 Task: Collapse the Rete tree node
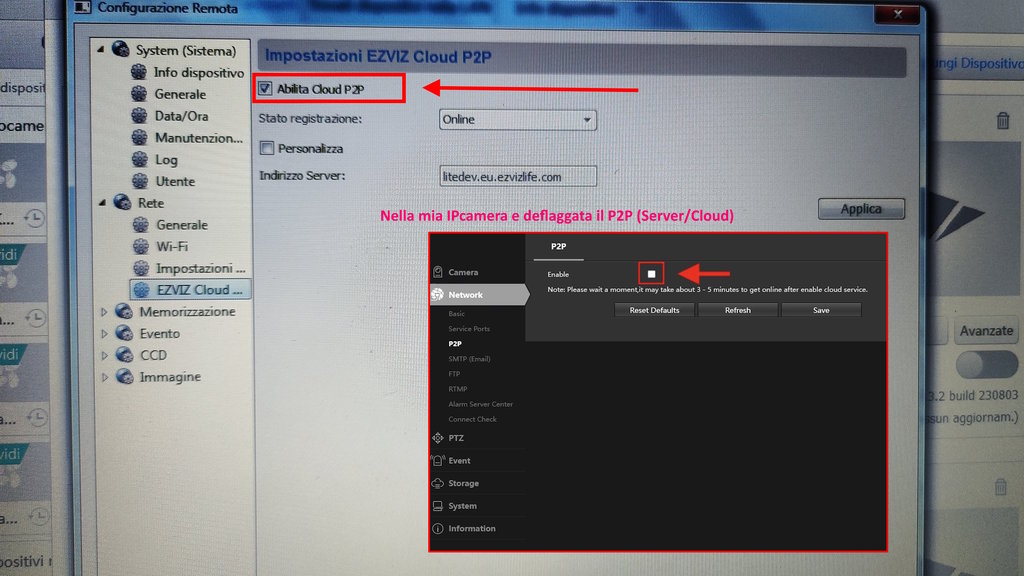[103, 203]
